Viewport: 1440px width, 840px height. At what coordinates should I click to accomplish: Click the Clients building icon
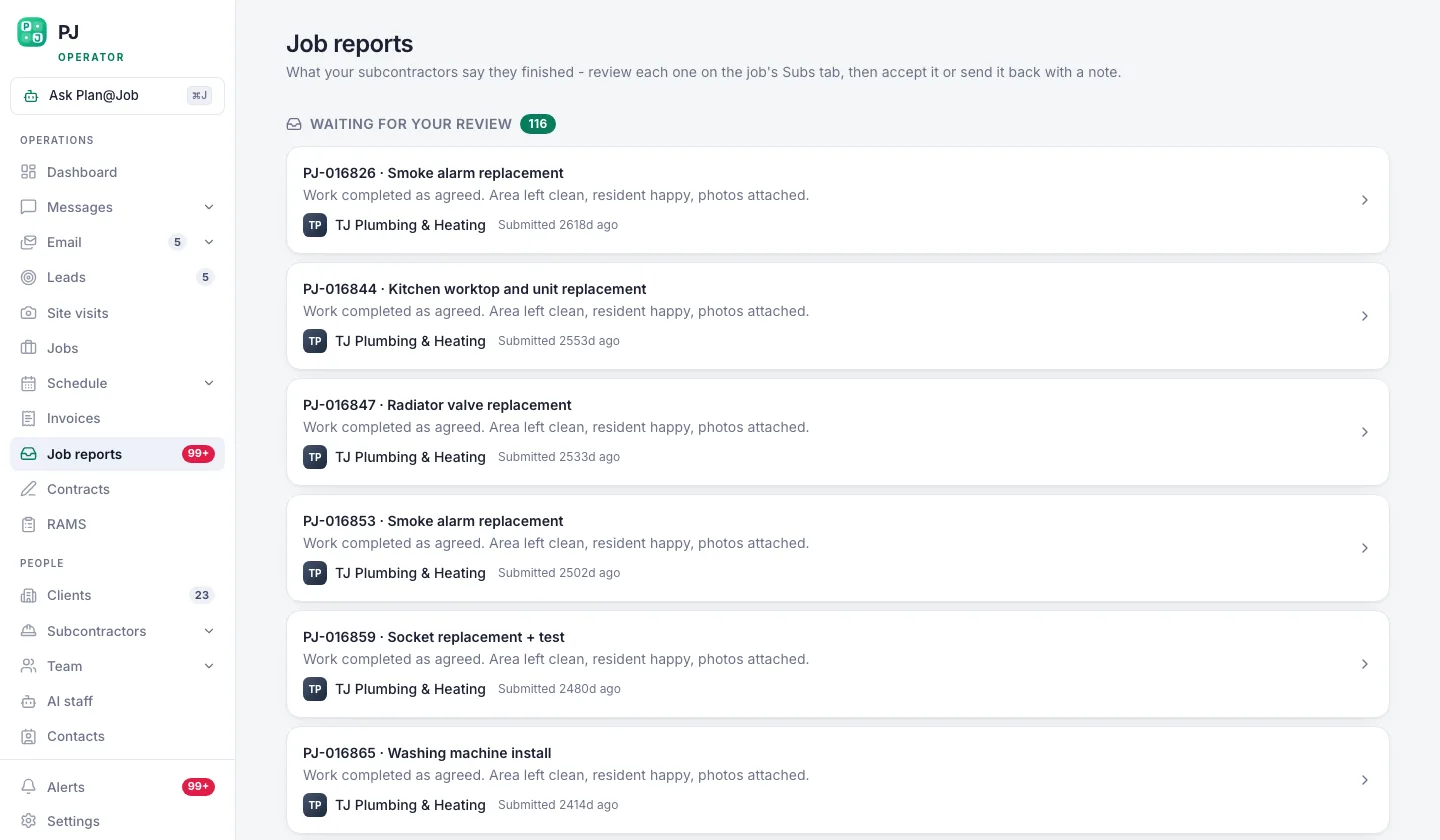coord(29,595)
